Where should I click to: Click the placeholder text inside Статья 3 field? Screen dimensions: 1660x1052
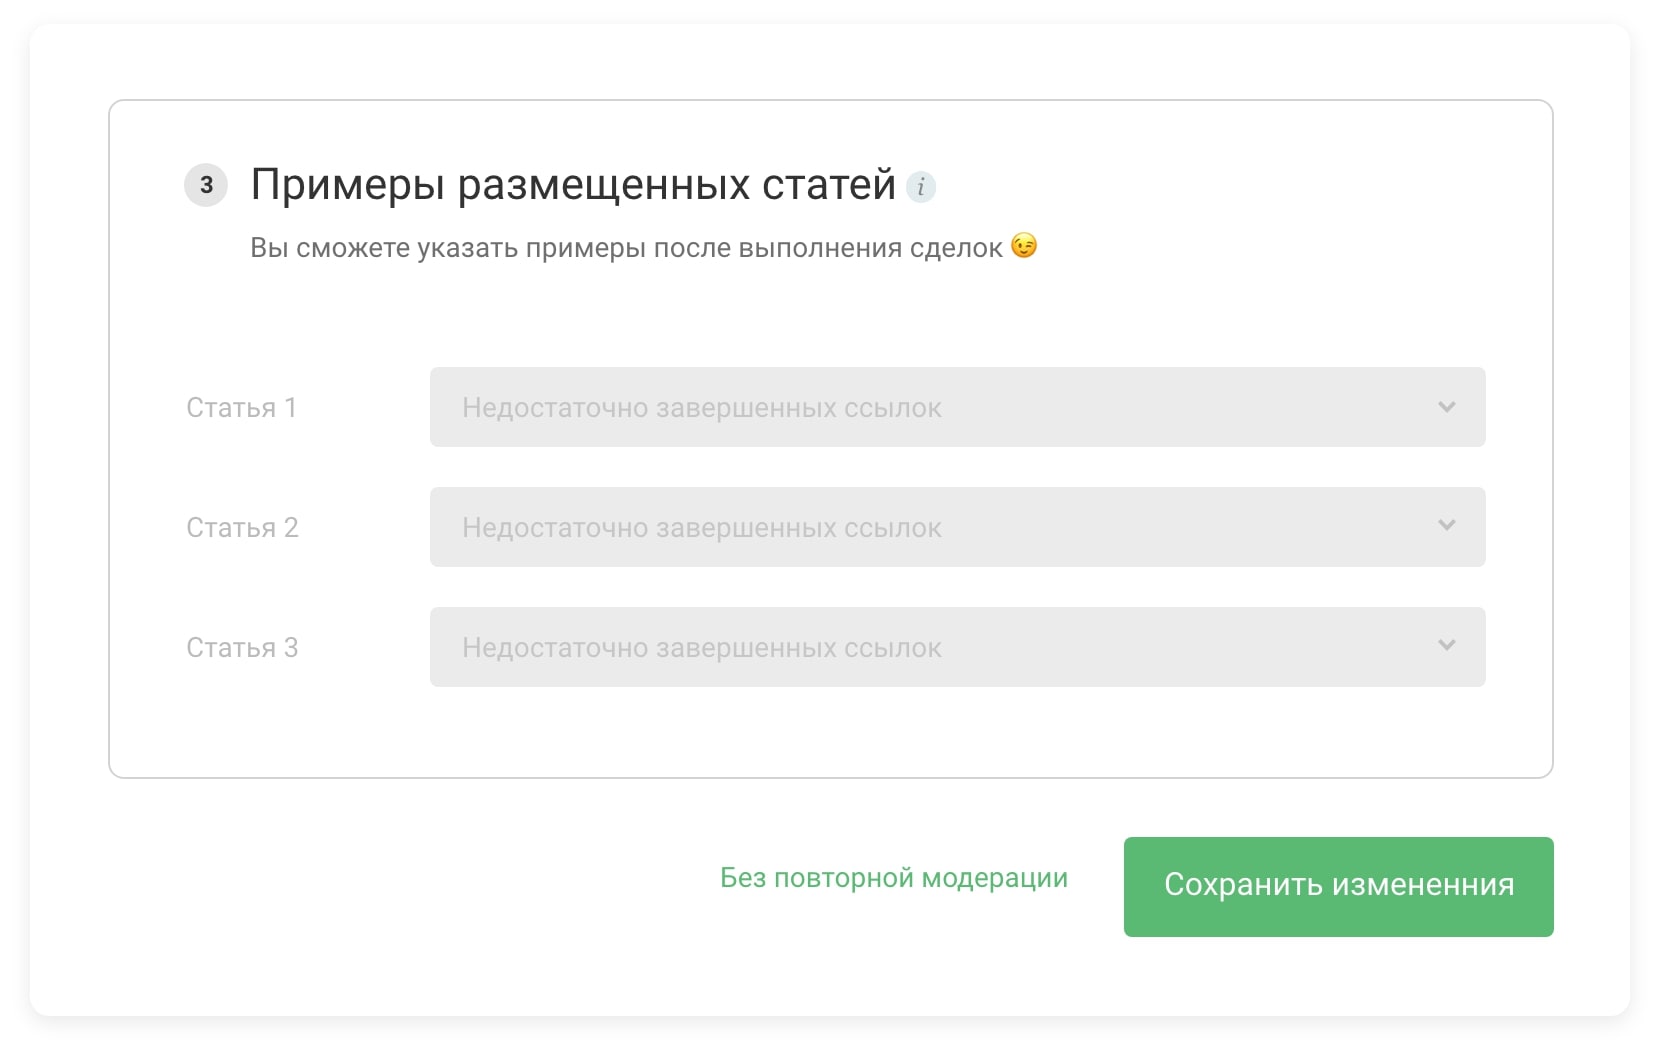pos(701,648)
